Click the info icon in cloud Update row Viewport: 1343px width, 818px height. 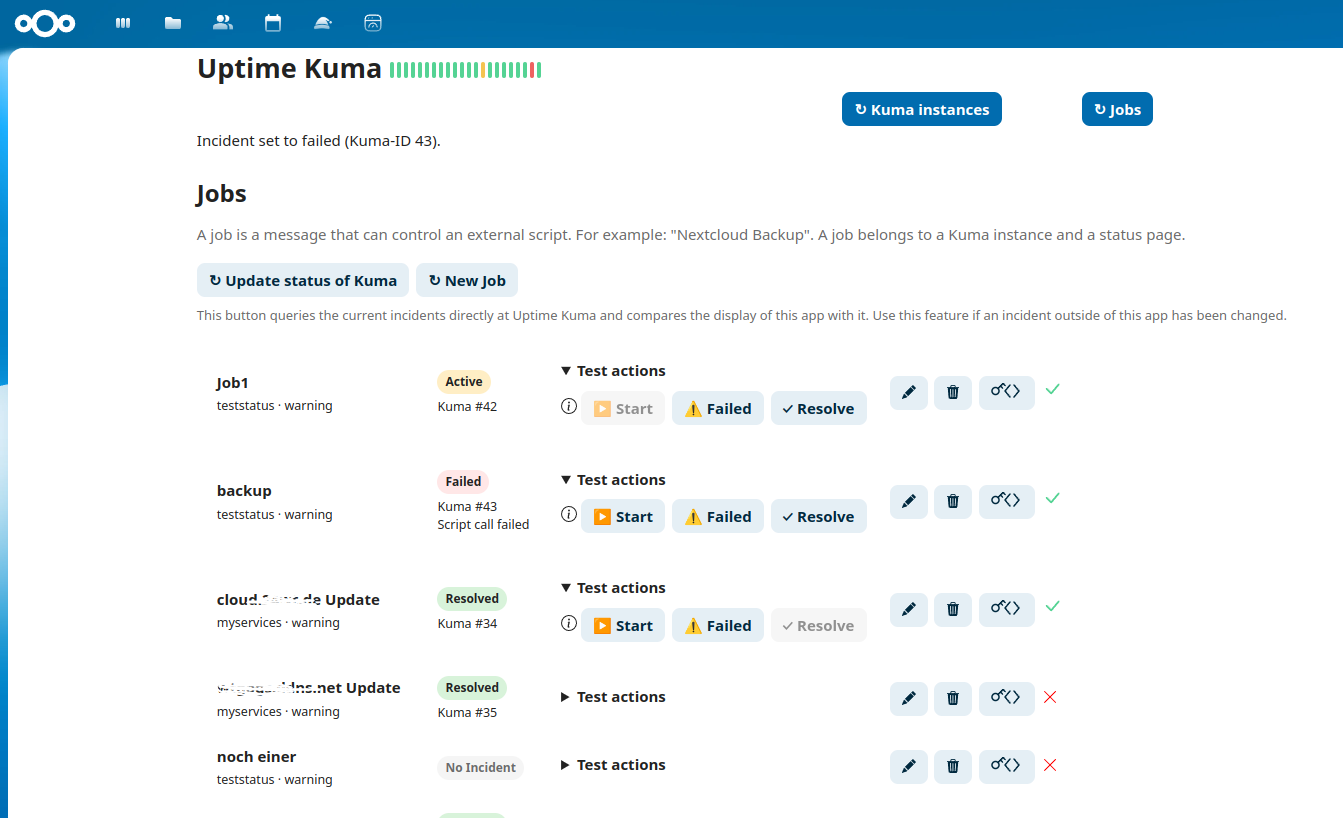(x=569, y=623)
